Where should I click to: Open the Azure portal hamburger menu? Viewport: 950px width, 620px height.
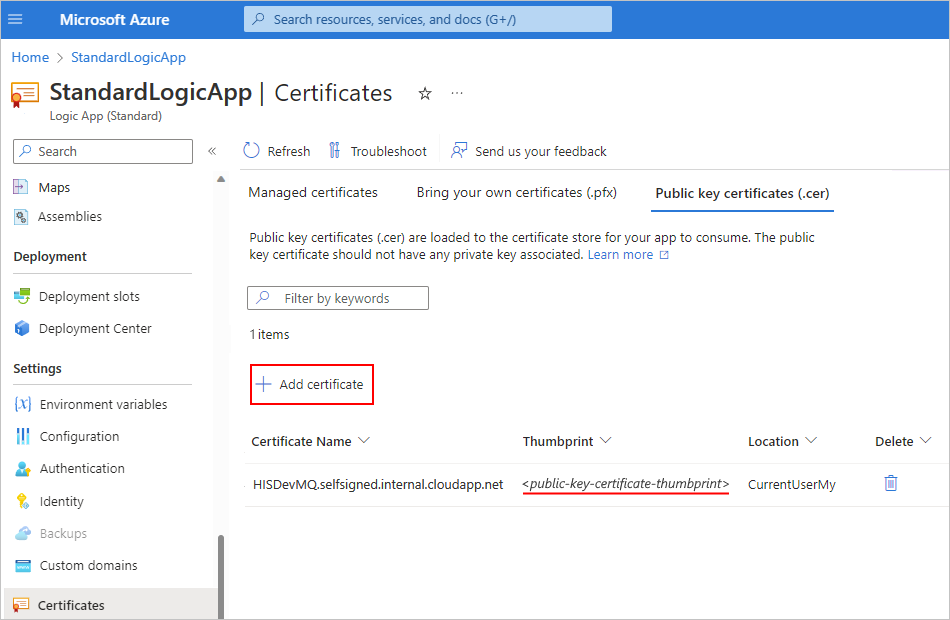[x=15, y=19]
